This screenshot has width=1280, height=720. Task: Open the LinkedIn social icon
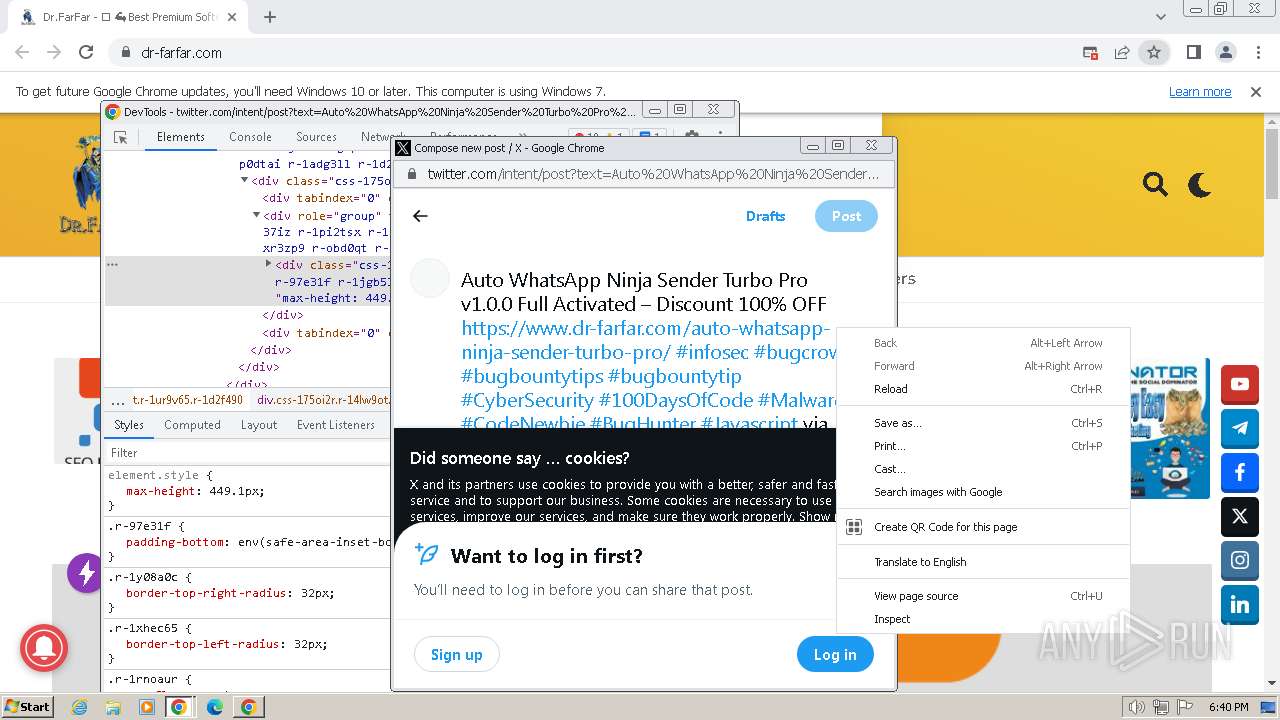(x=1240, y=605)
